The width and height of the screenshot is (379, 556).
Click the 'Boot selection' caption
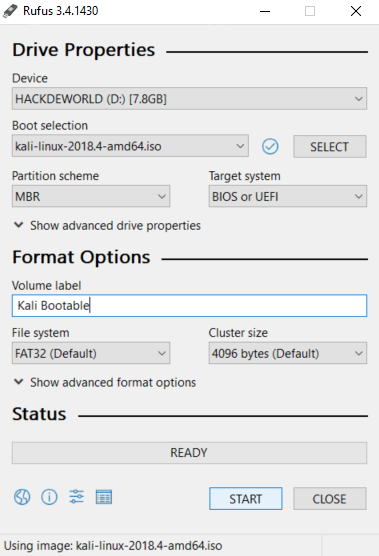tap(50, 126)
